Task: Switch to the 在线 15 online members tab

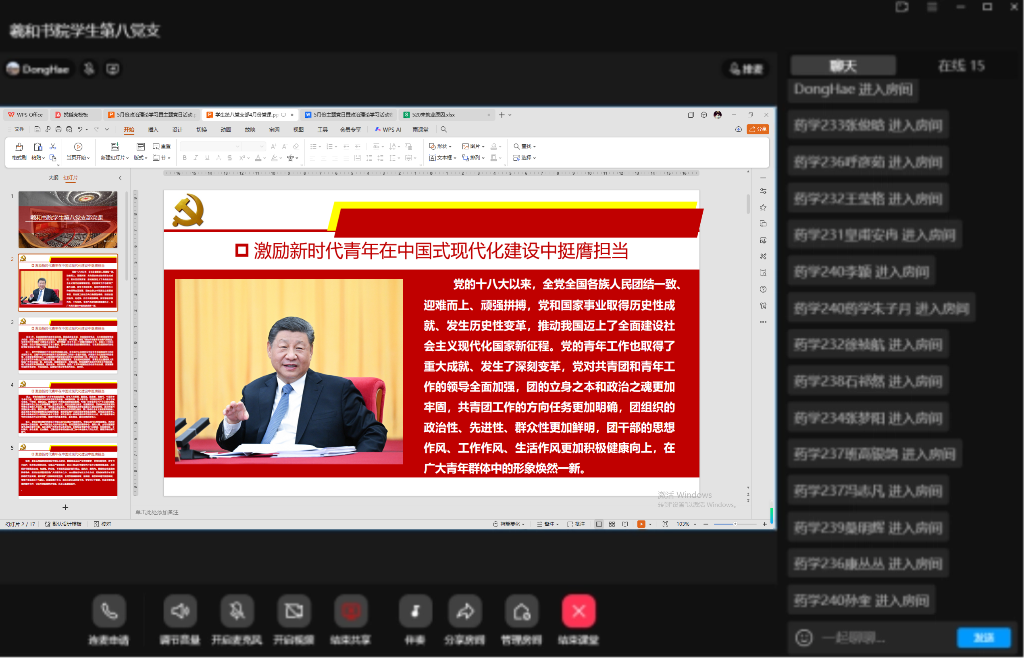Action: 960,66
